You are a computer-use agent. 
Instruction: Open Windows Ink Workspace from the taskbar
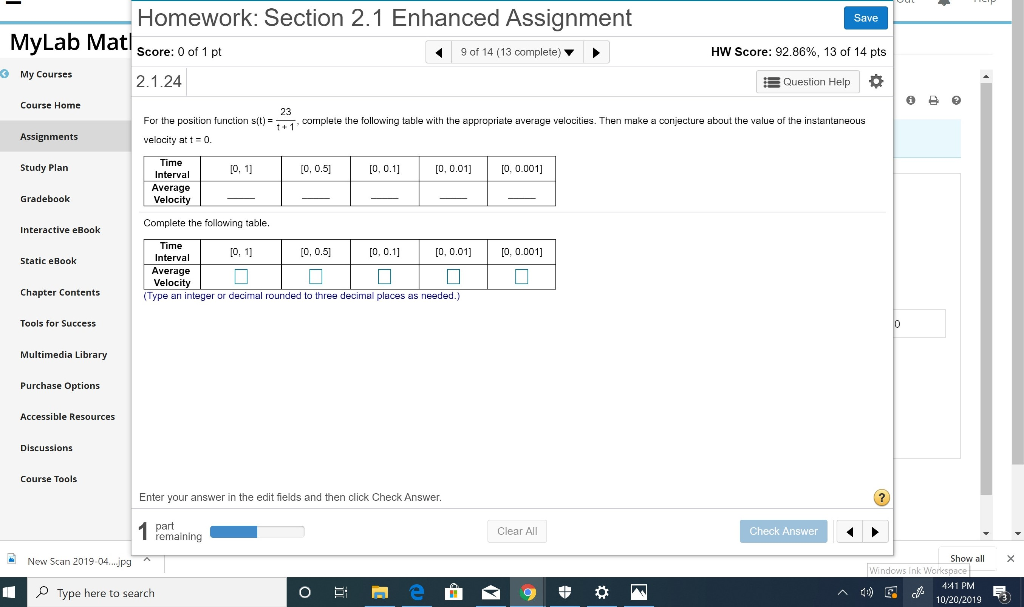click(x=918, y=592)
